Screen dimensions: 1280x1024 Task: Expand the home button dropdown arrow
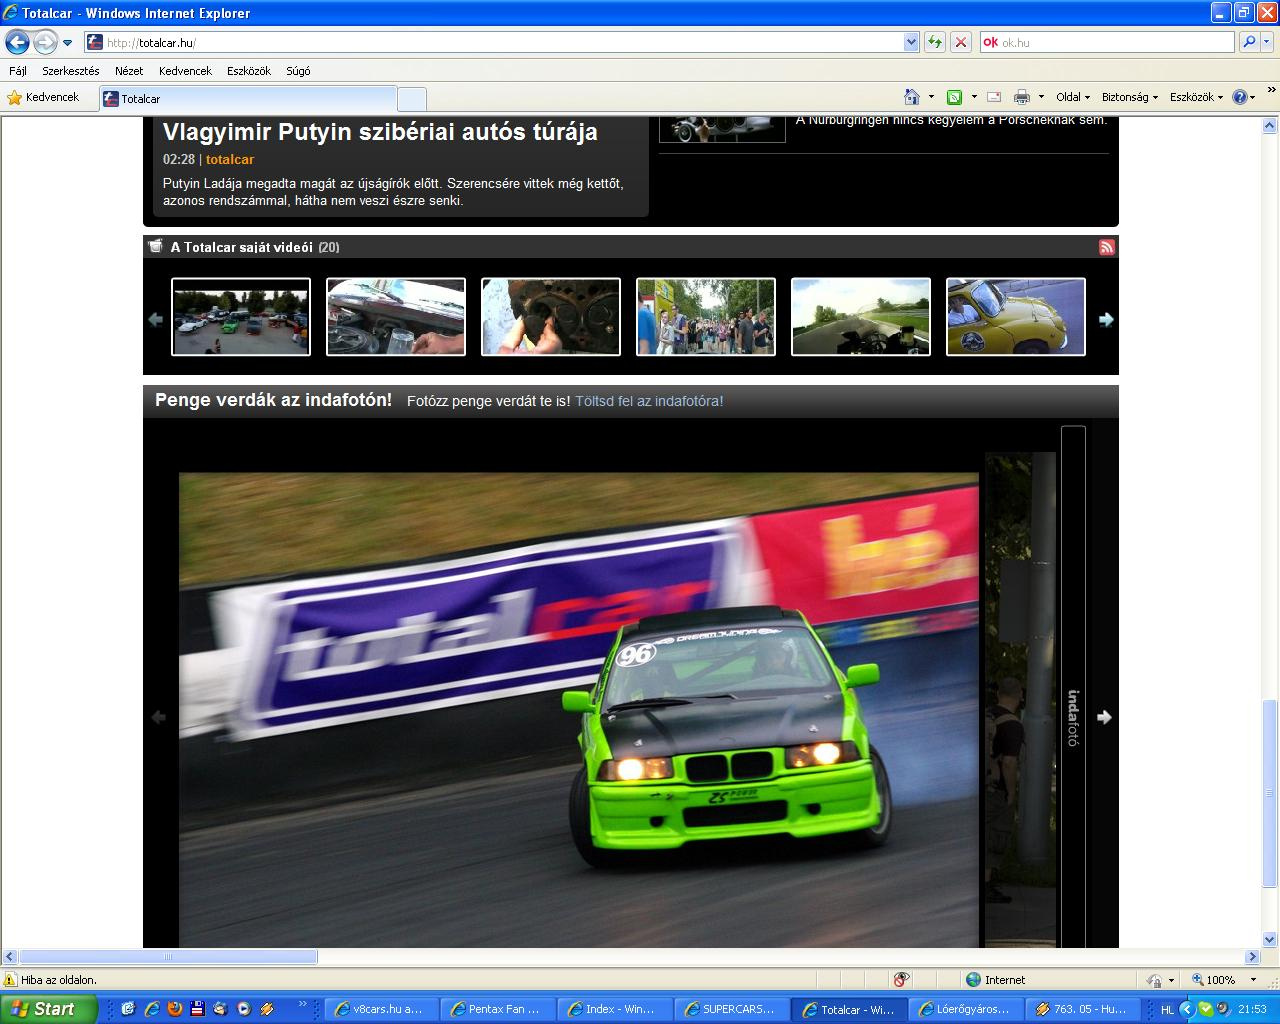click(931, 97)
